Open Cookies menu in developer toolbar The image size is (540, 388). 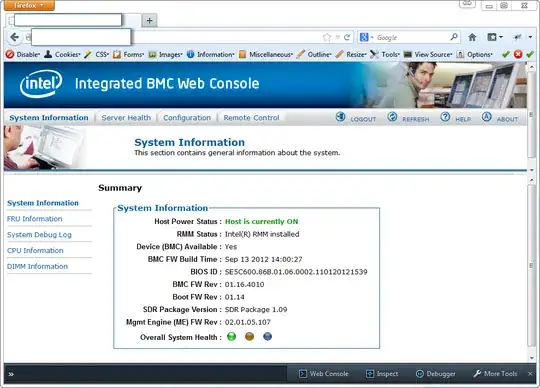(62, 54)
